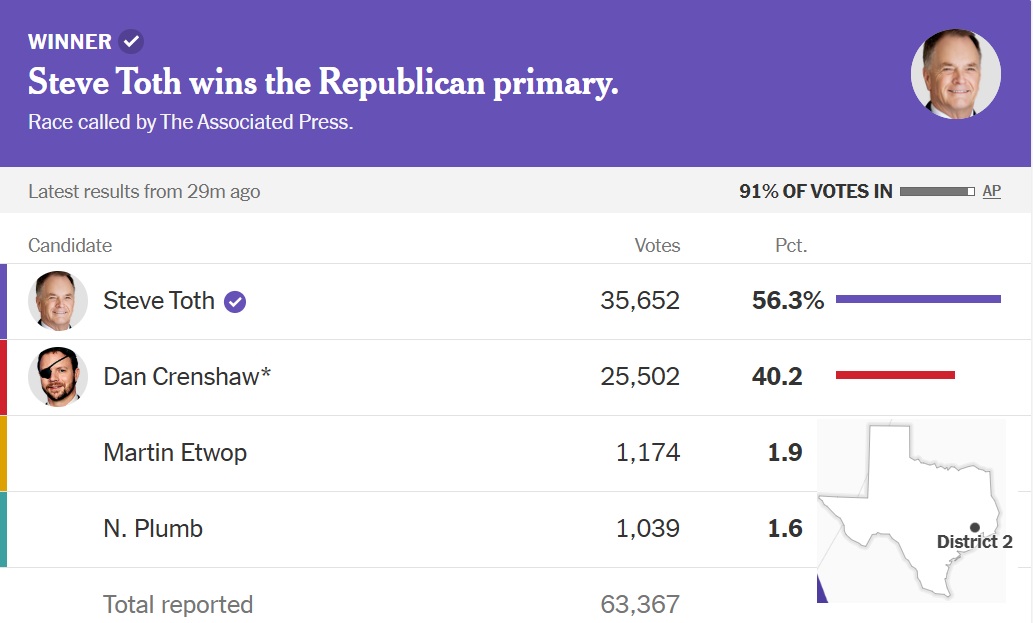This screenshot has width=1033, height=623.
Task: Click the Pct. column header
Action: tap(791, 245)
